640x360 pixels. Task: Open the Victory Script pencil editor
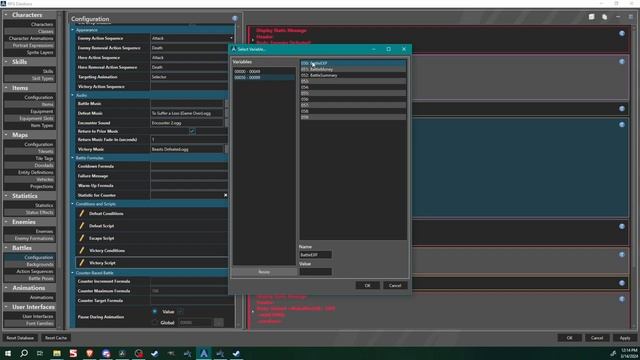pos(82,263)
